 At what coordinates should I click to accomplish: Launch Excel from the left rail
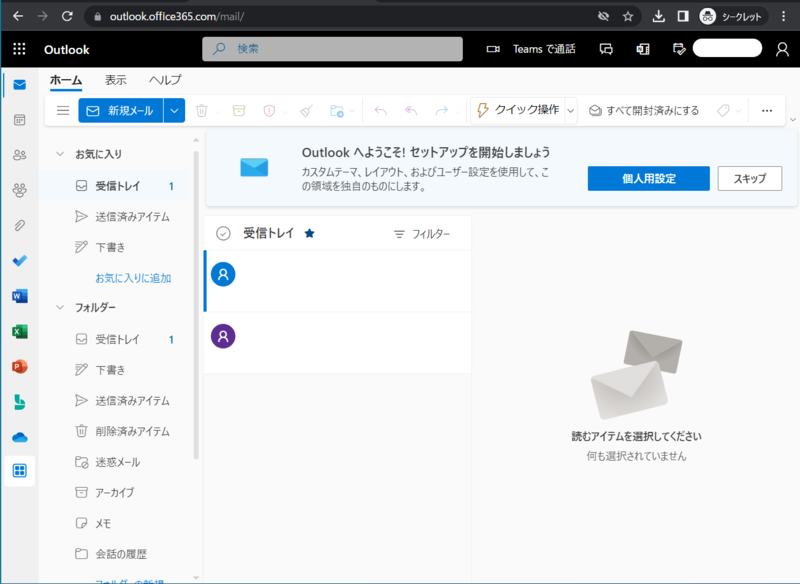coord(19,332)
